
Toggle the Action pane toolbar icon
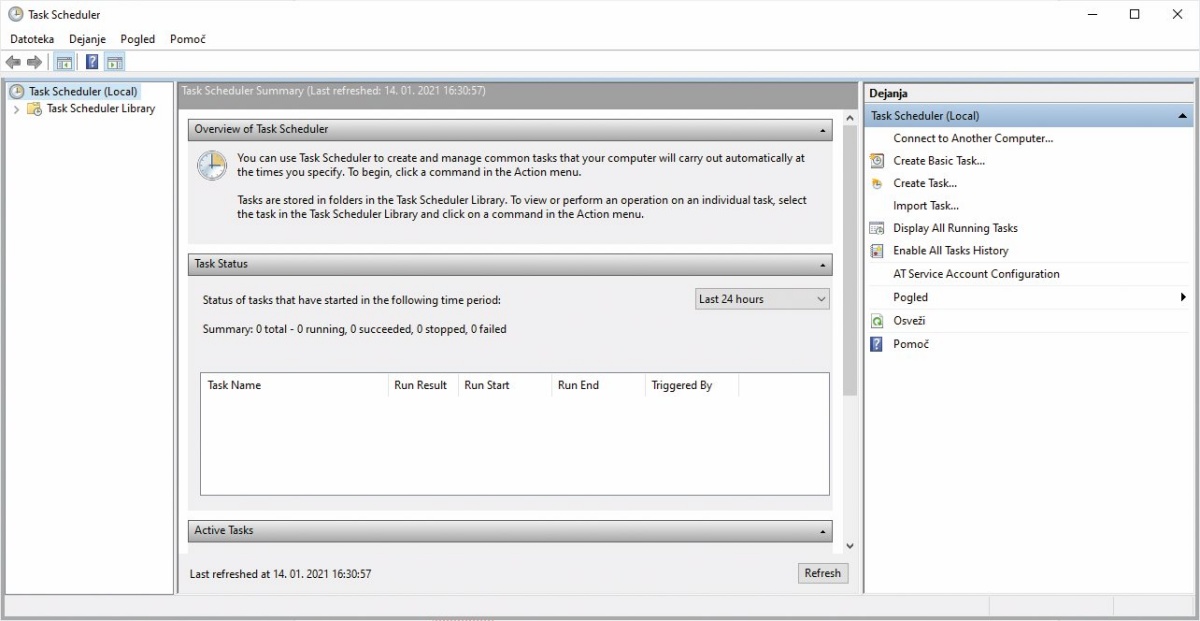point(114,62)
